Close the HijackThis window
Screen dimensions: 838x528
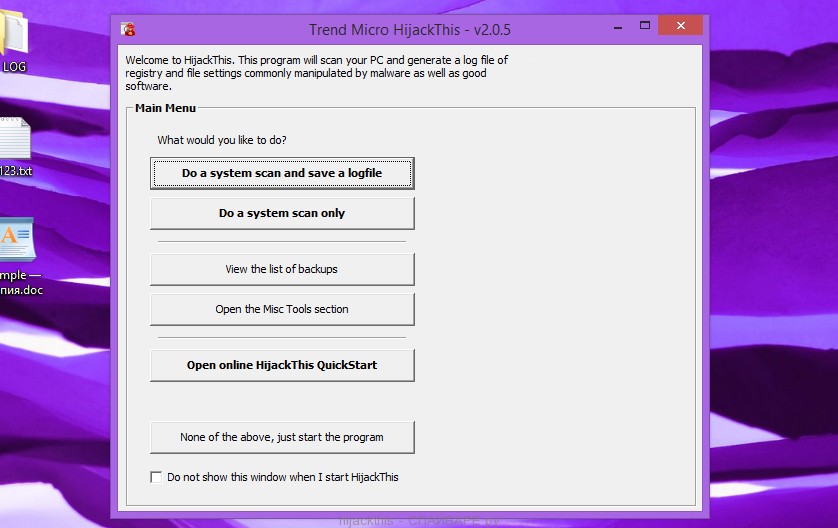pos(680,26)
